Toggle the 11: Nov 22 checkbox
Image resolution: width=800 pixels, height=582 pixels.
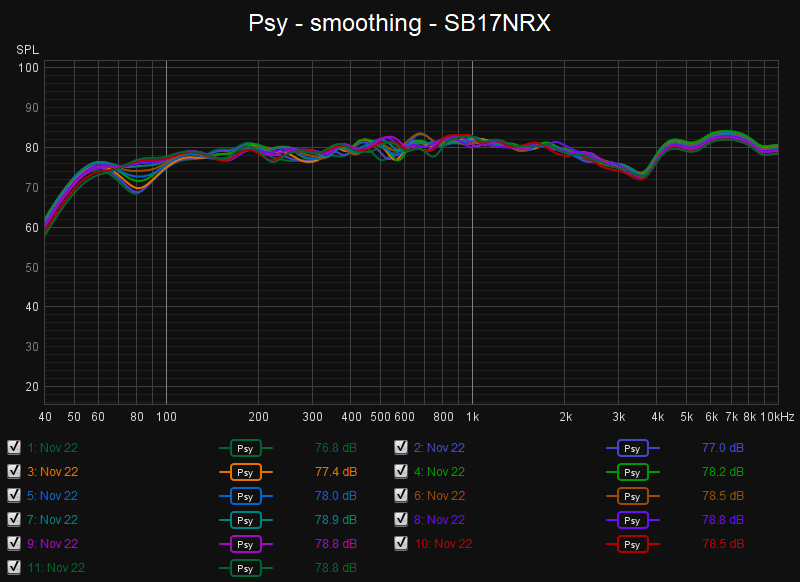14,567
